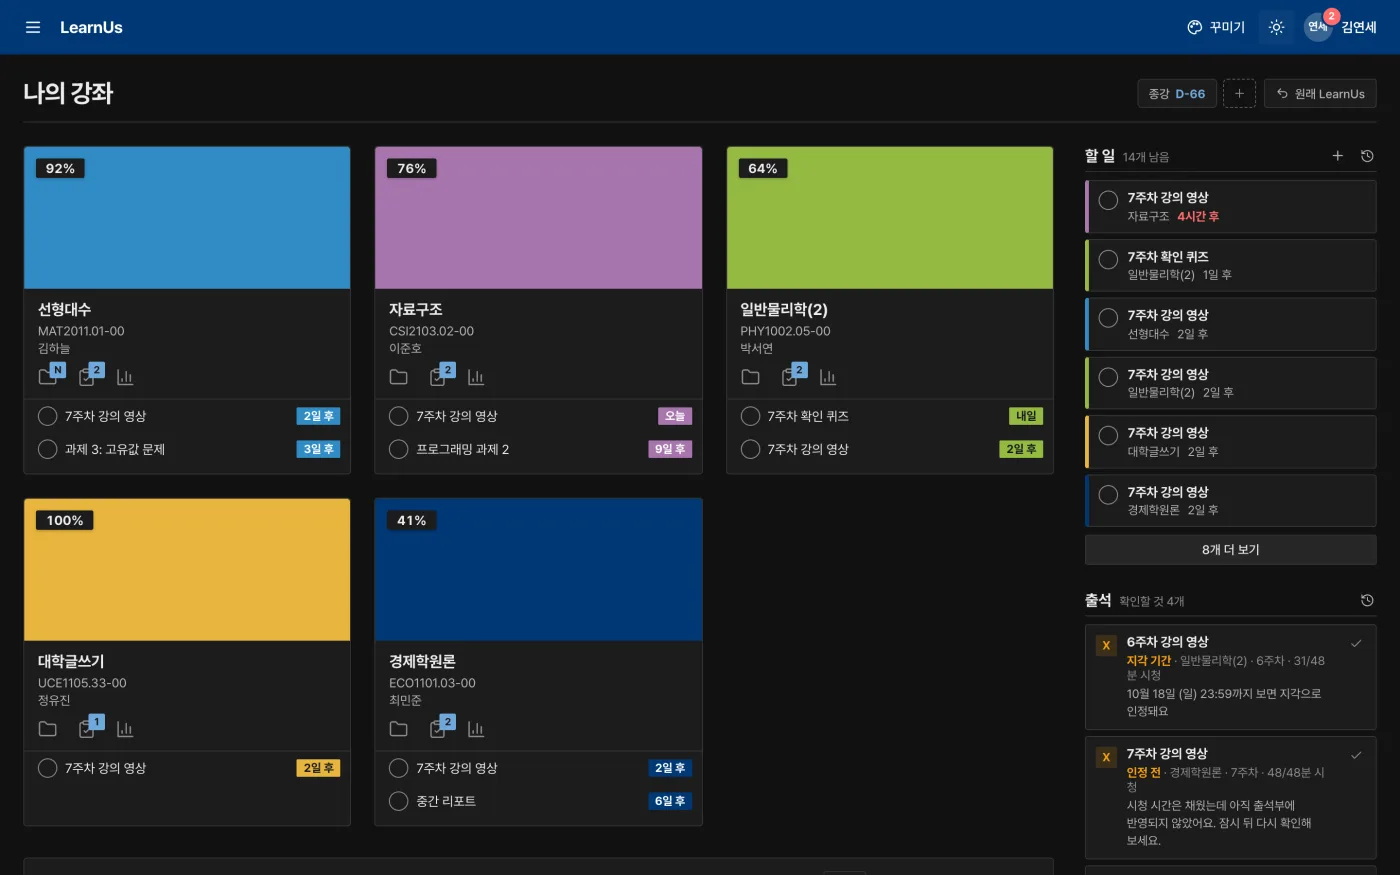Open the 선형대수 course title
Image resolution: width=1400 pixels, height=875 pixels.
[x=64, y=310]
